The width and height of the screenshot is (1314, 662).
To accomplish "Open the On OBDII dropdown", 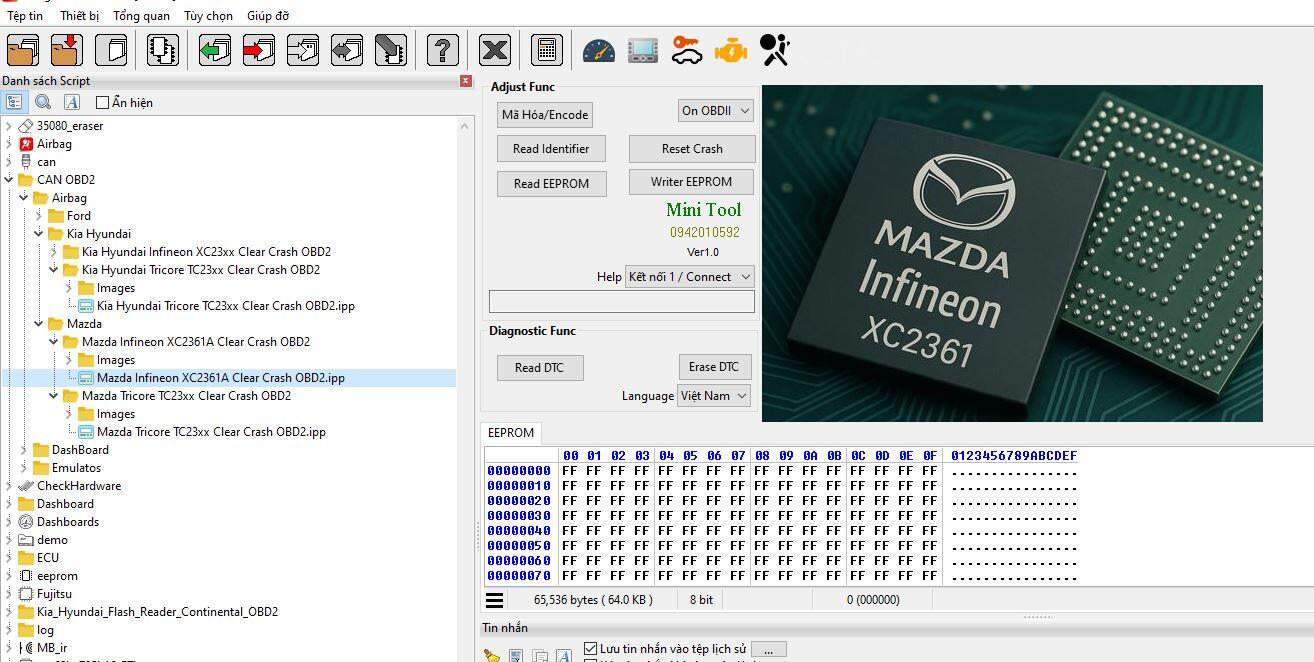I will tap(715, 111).
